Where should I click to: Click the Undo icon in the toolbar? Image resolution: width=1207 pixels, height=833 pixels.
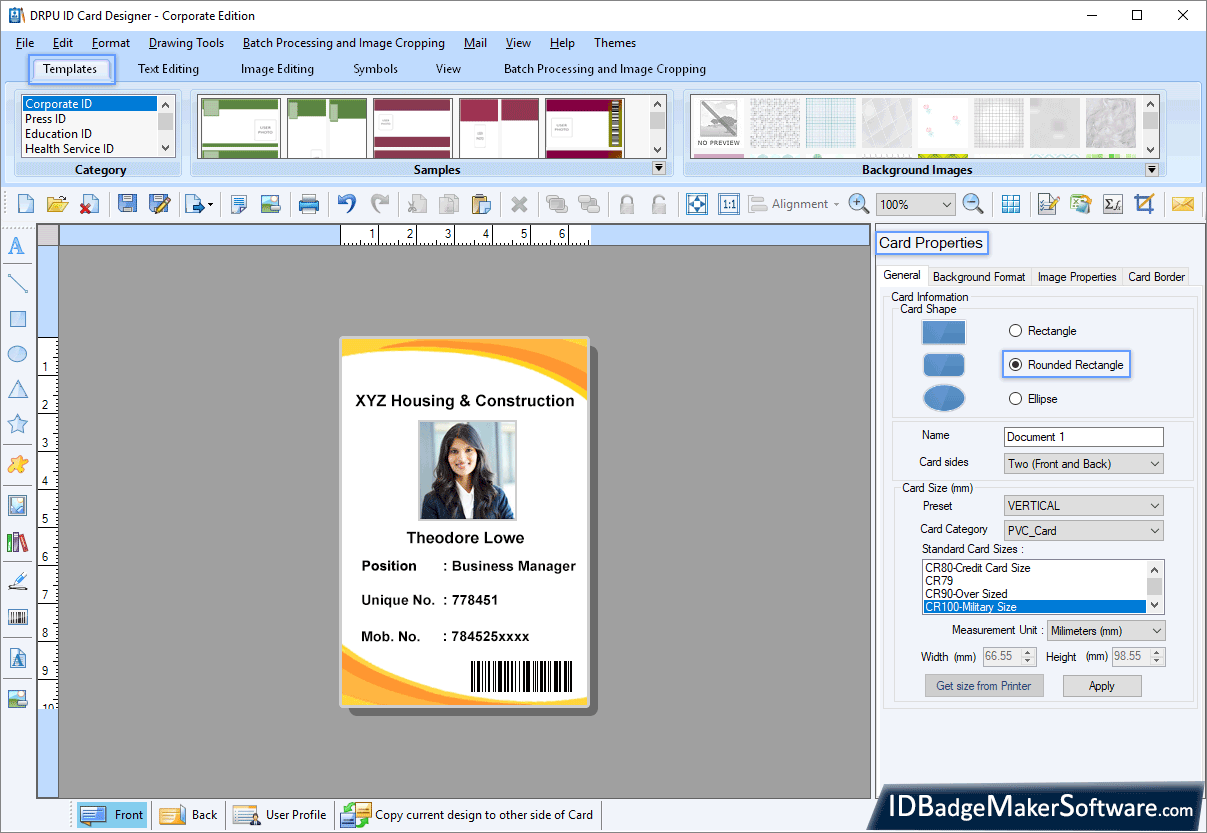[346, 203]
